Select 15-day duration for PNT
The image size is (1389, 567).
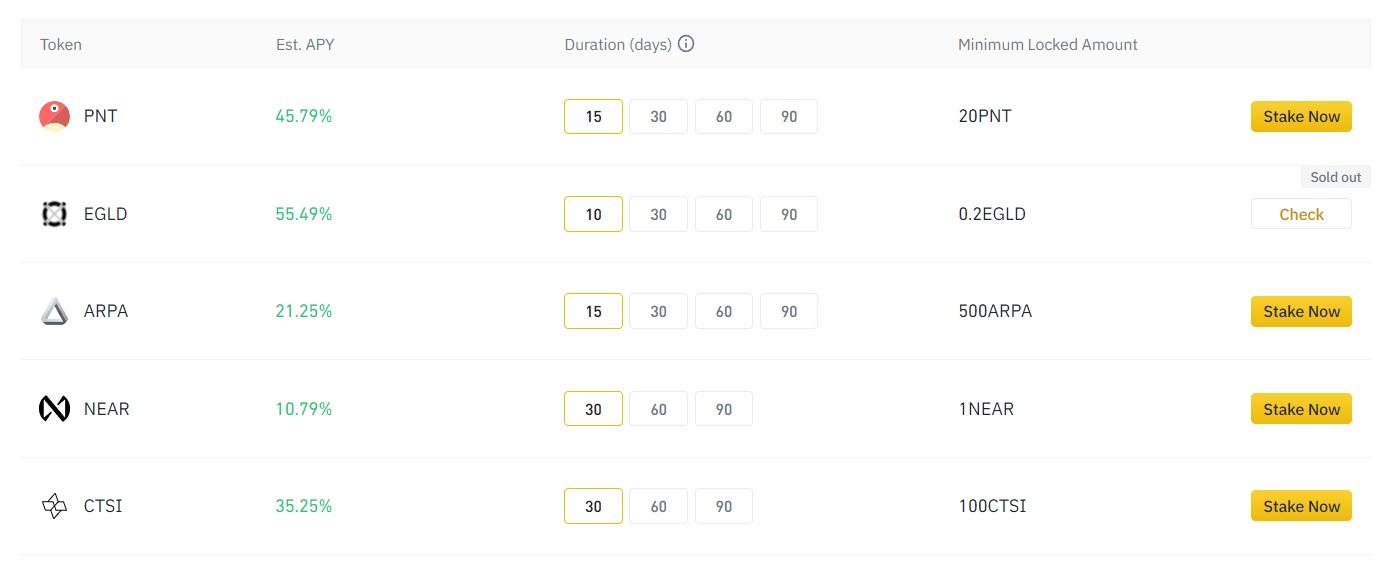point(593,116)
